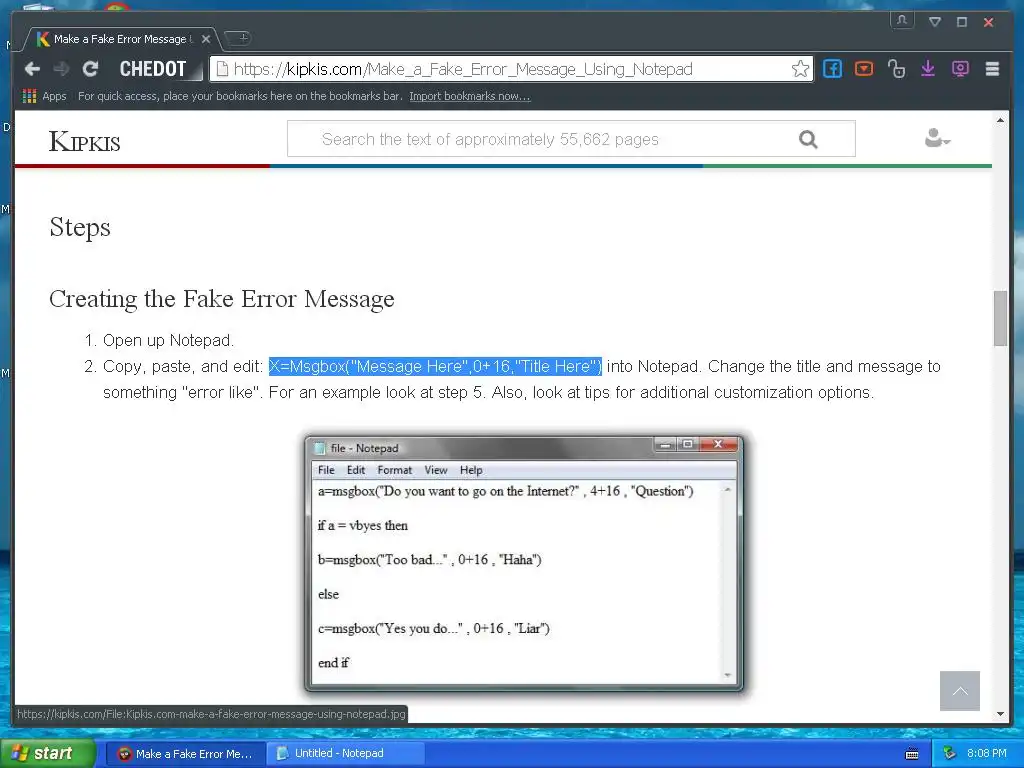Click the Creating the Fake Error Message heading
This screenshot has width=1024, height=768.
click(222, 299)
